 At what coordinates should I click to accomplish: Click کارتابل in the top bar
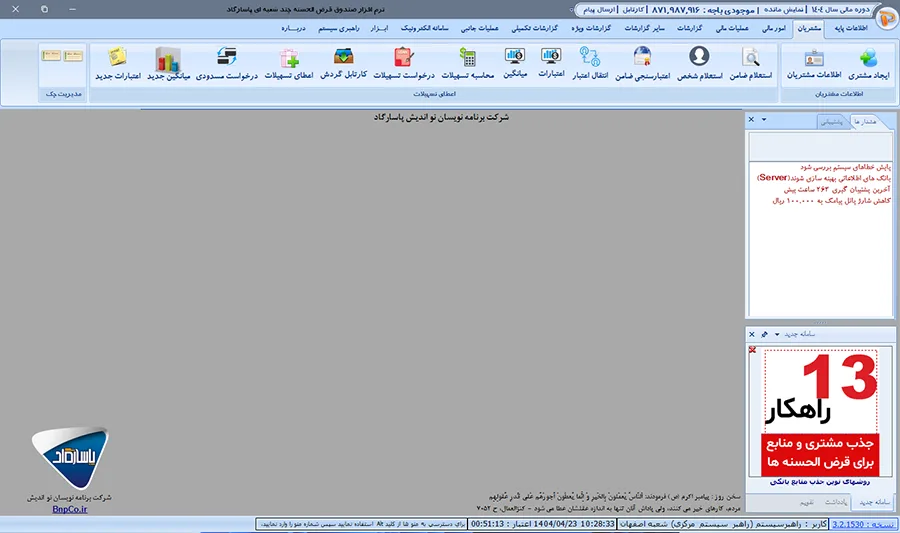click(x=633, y=10)
